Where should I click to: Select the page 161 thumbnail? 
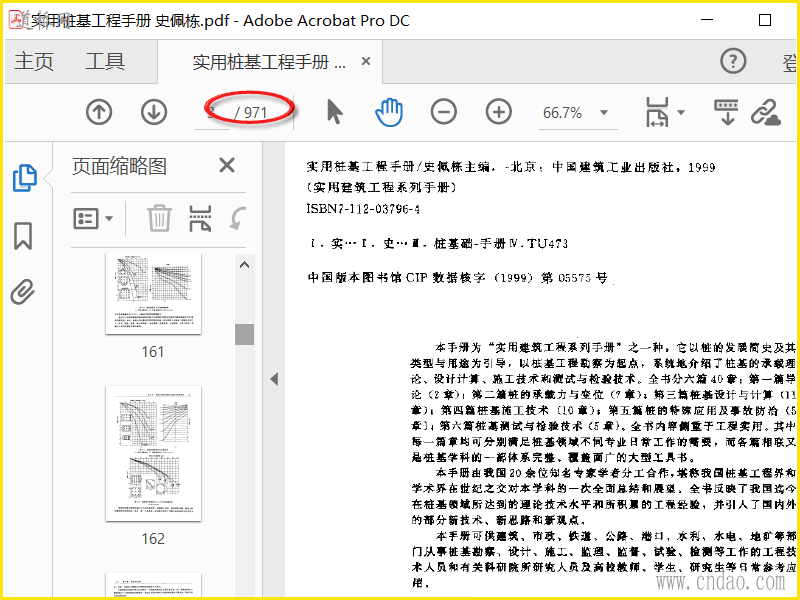154,294
